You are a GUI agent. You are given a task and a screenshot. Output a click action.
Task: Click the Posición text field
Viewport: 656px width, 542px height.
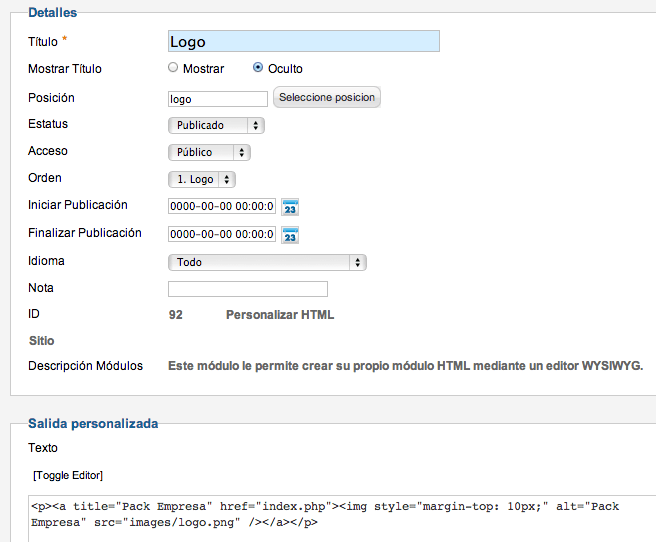tap(218, 99)
